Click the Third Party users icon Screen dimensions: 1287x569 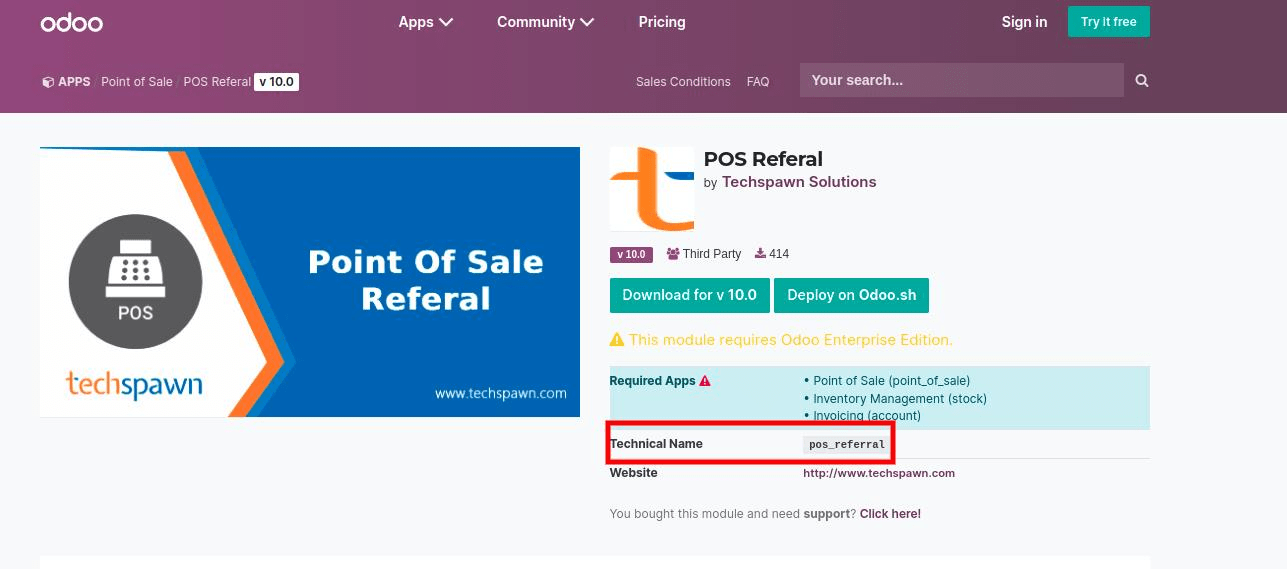[673, 254]
